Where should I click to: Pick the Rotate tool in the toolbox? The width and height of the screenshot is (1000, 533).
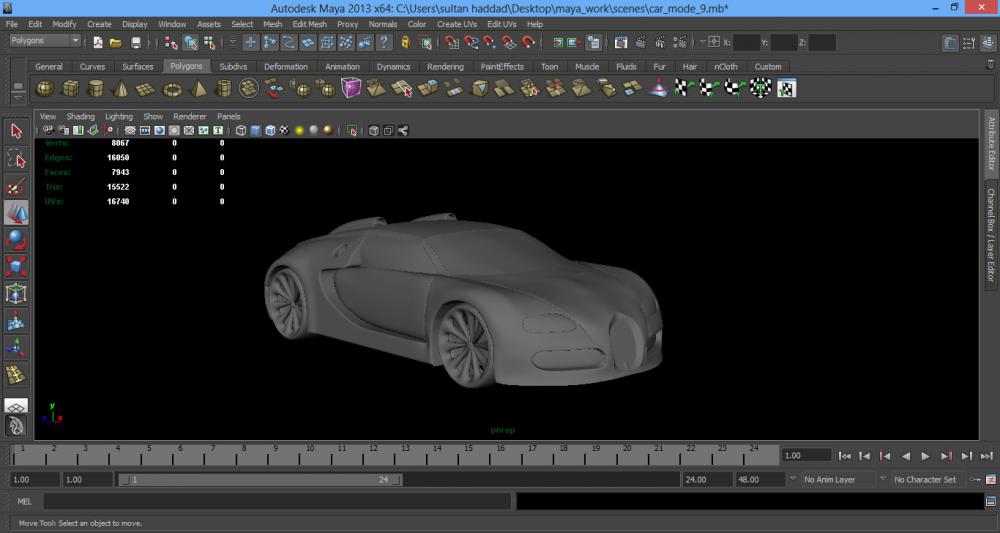(16, 240)
